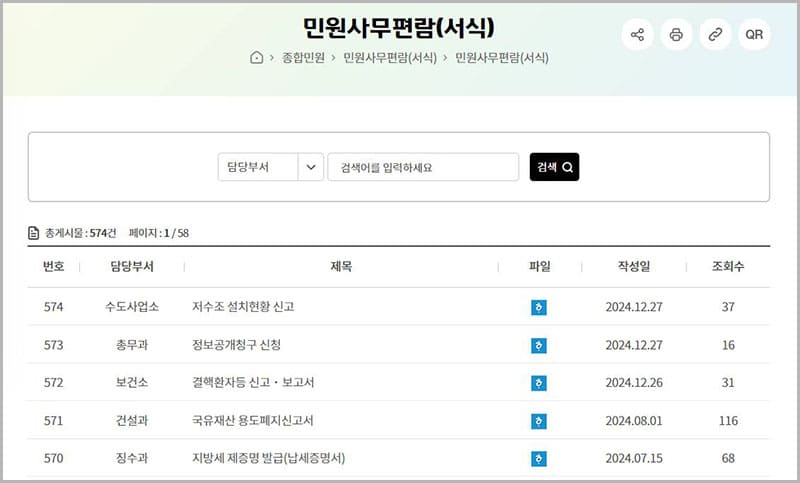This screenshot has width=800, height=483.
Task: Download file for 저수조 설치현황 신고
Action: (539, 307)
